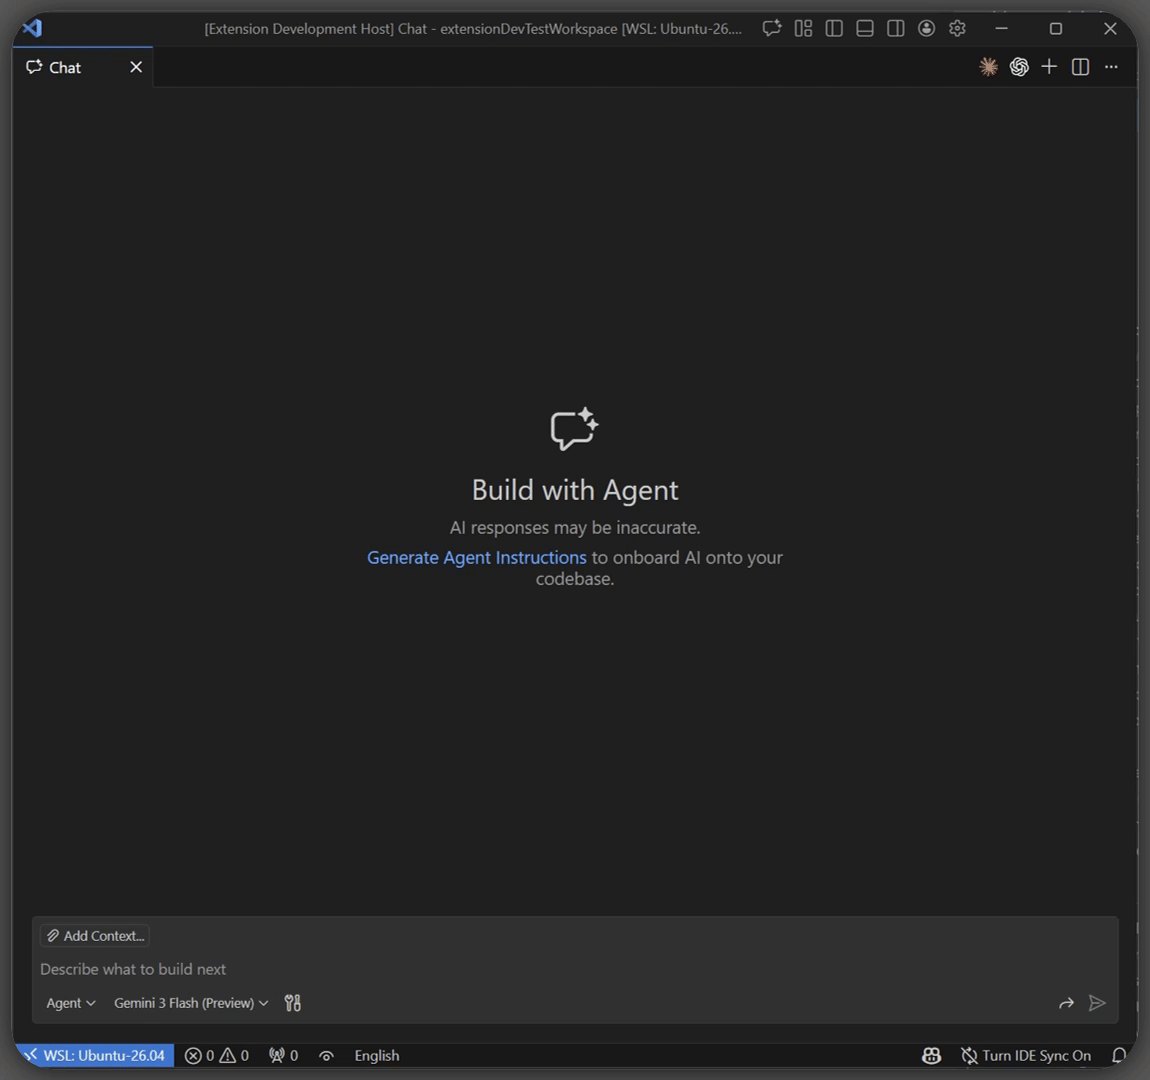Split the editor to the right
This screenshot has height=1080, width=1150.
[1080, 67]
